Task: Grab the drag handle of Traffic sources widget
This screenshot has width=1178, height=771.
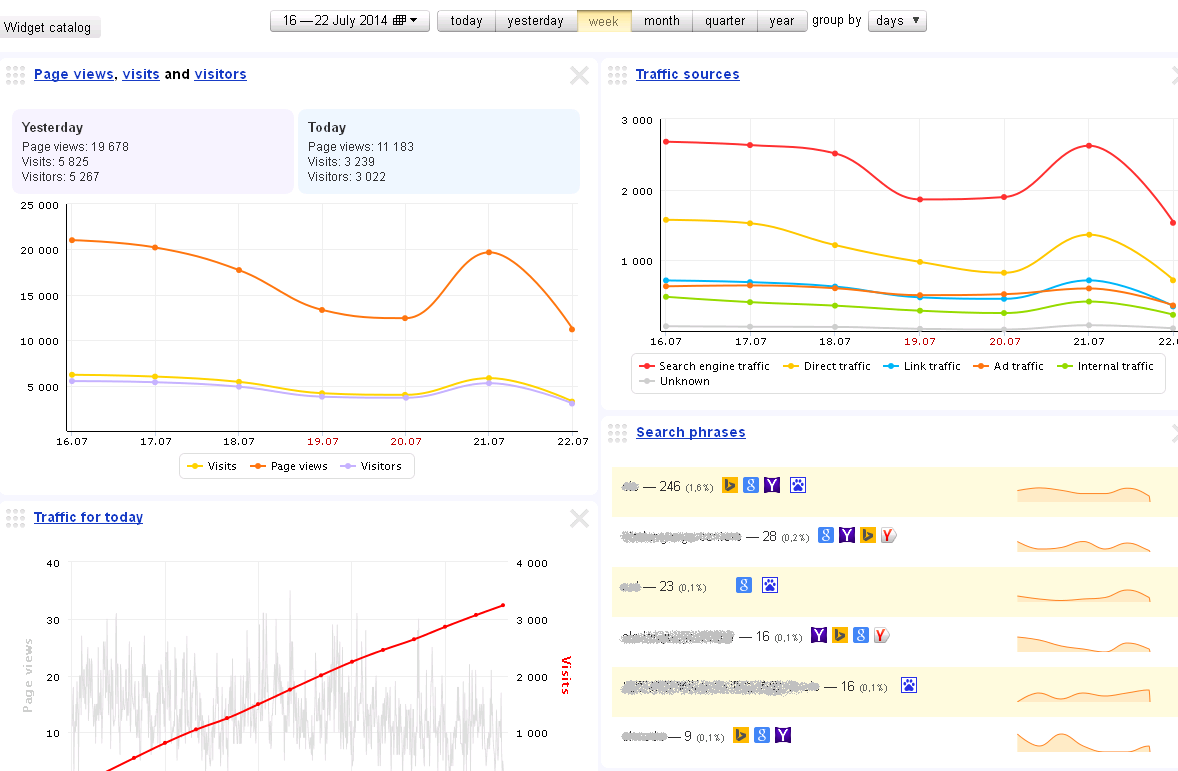Action: [x=617, y=75]
